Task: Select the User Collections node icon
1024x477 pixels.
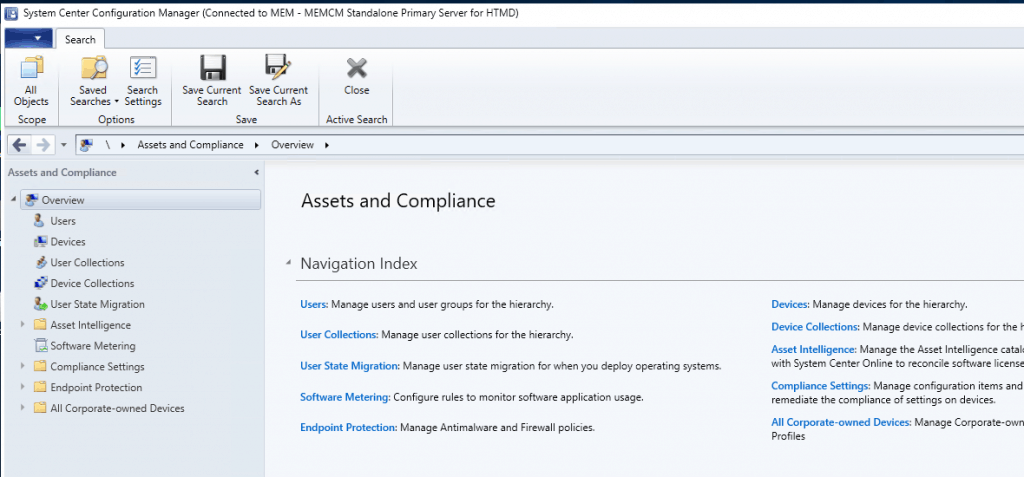Action: [40, 263]
